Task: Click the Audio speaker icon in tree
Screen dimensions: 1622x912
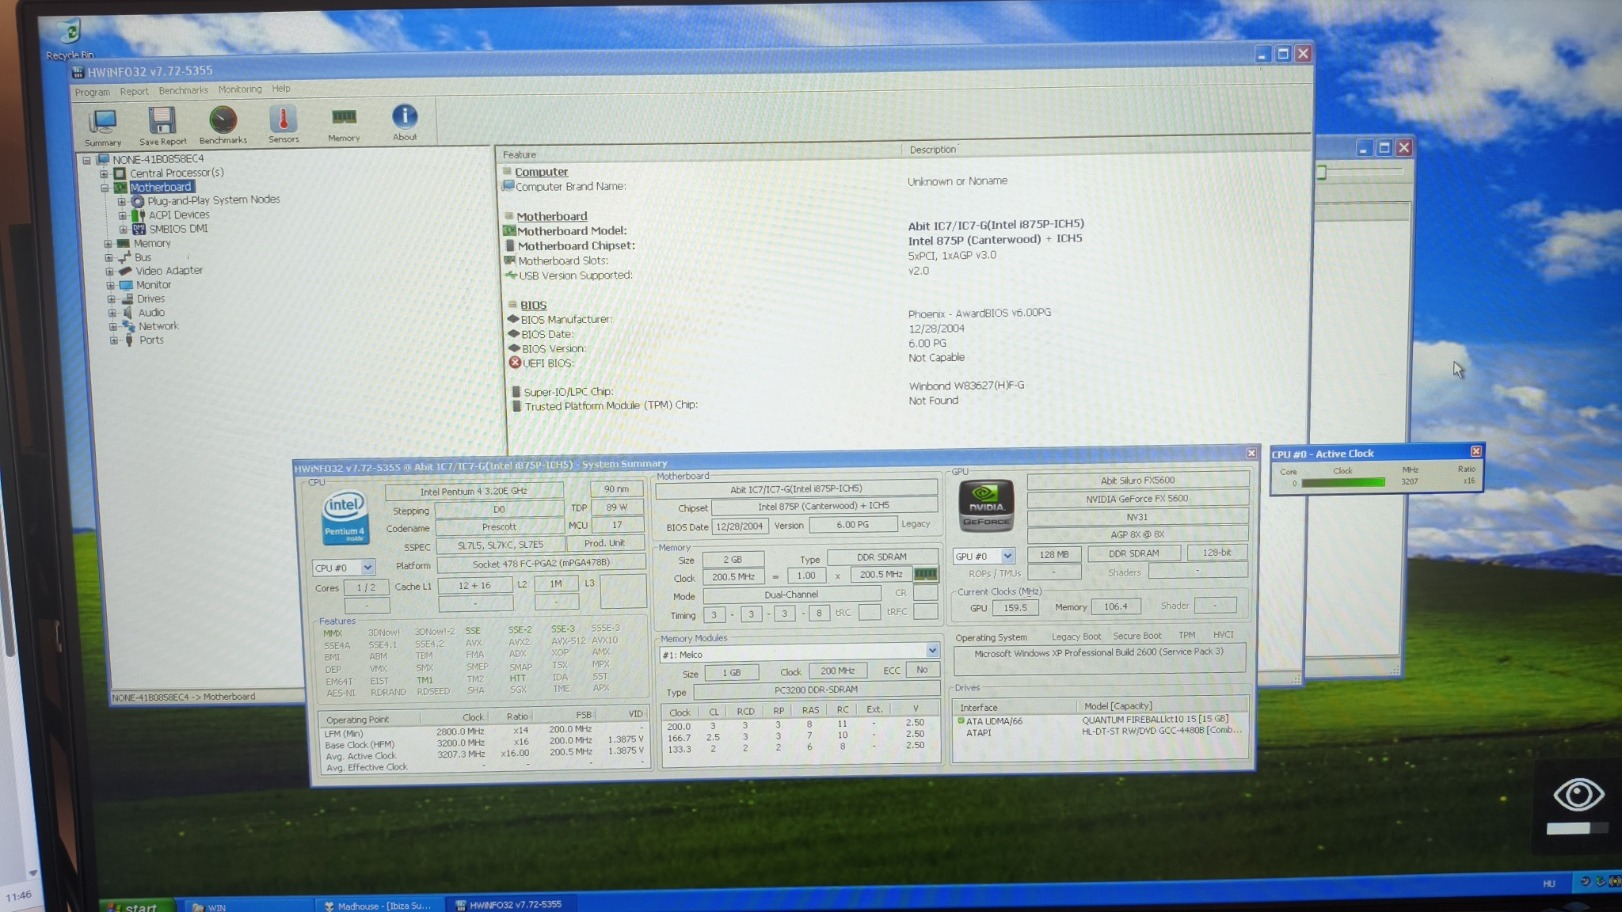Action: coord(128,313)
